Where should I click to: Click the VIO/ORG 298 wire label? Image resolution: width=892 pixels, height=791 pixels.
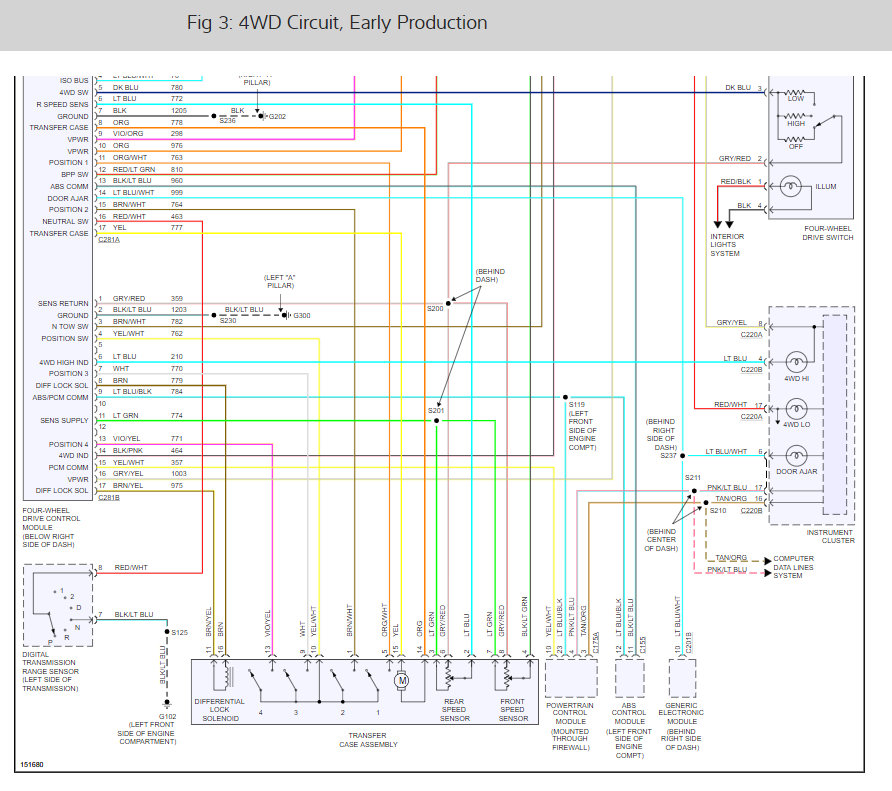pyautogui.click(x=148, y=134)
